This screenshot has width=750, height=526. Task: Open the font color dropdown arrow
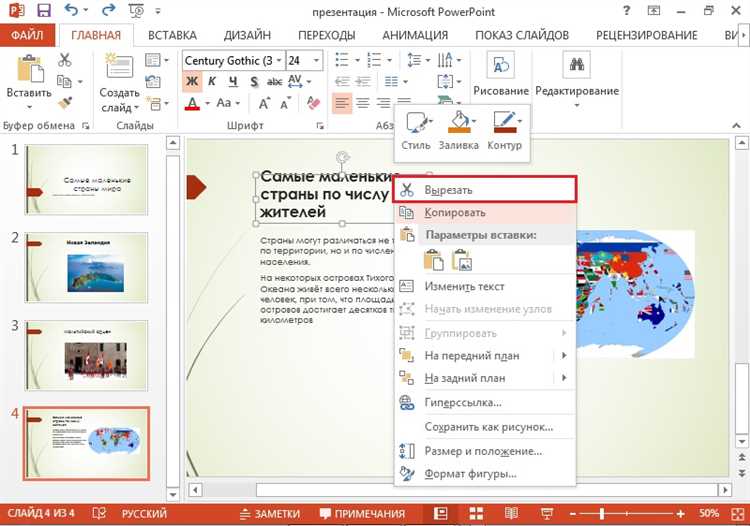(x=208, y=103)
